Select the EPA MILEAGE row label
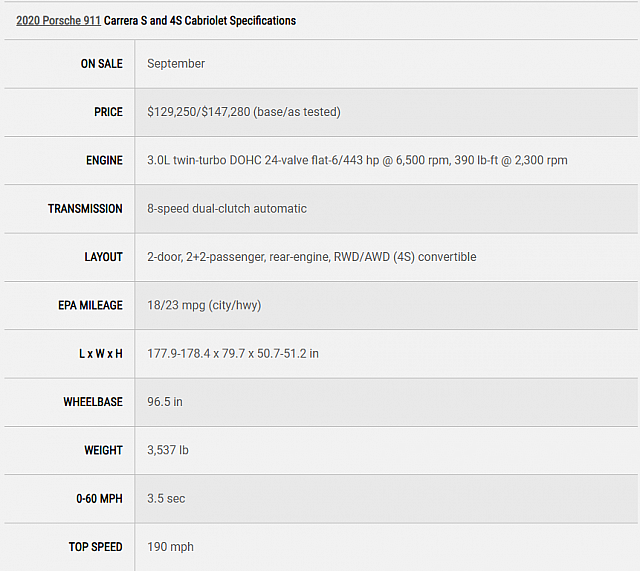 [x=90, y=305]
